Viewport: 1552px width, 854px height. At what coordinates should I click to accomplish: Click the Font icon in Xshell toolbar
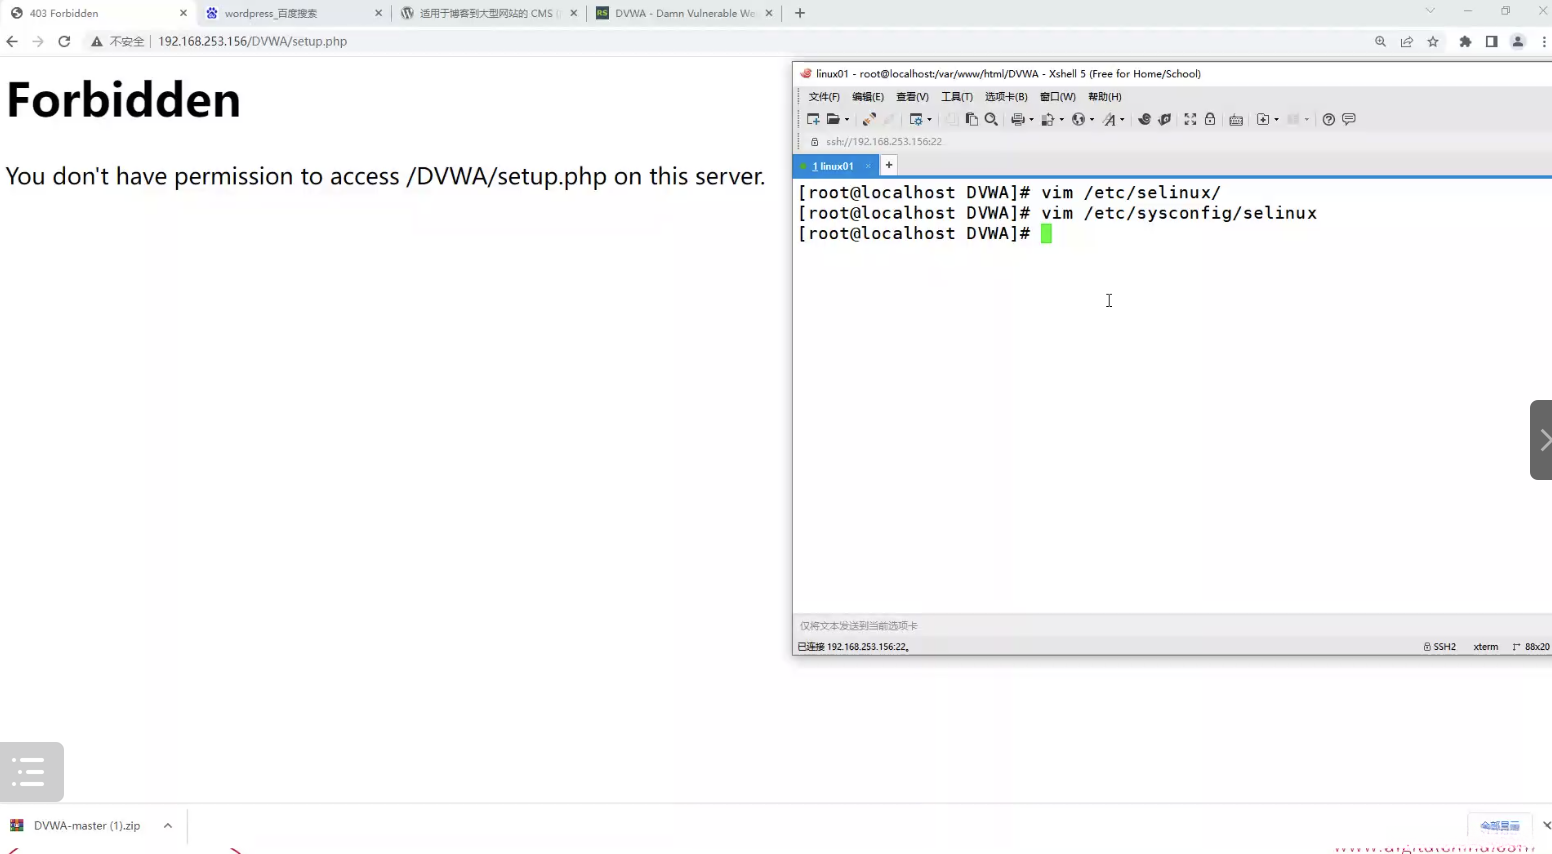[1109, 119]
